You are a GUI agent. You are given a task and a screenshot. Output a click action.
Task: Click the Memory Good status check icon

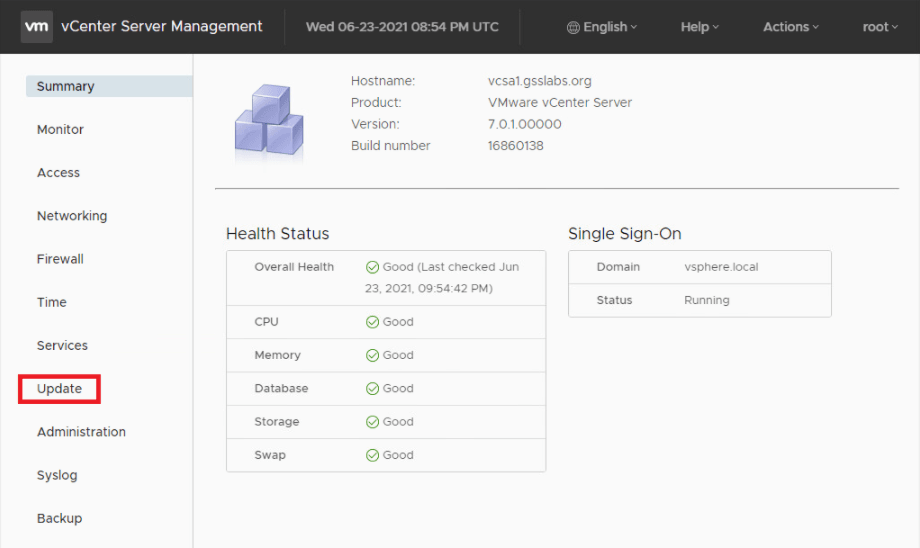pos(372,355)
